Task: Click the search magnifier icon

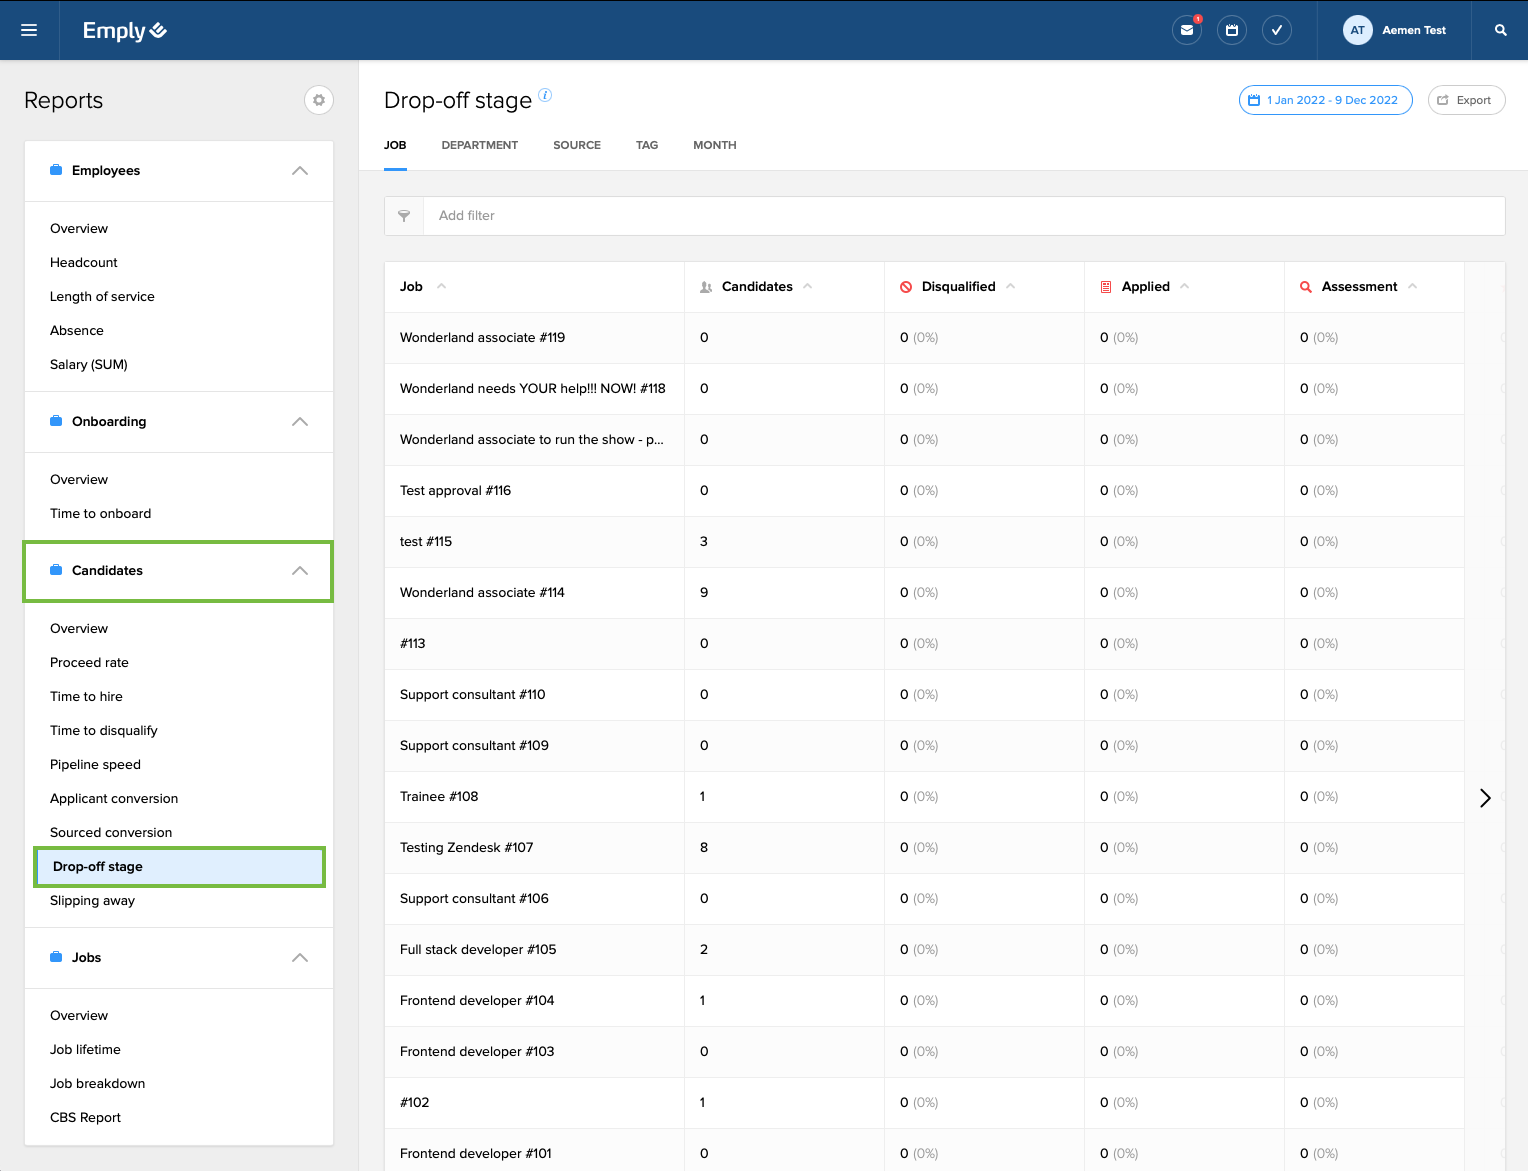Action: click(x=1500, y=30)
